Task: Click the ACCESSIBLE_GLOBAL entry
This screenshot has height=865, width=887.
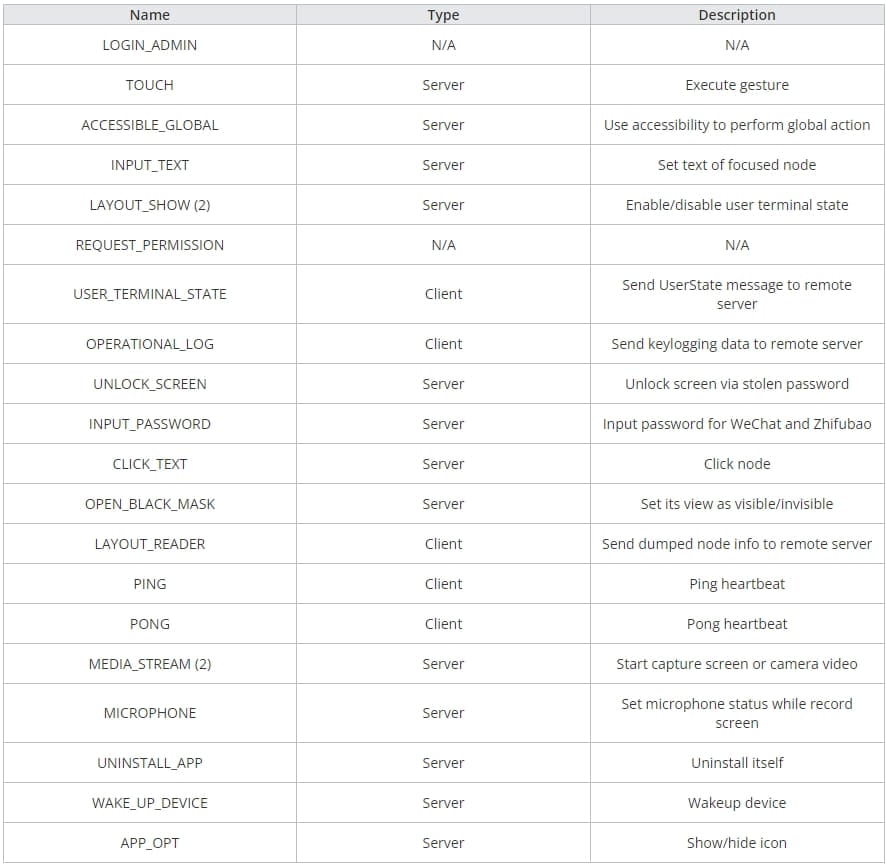Action: 150,125
